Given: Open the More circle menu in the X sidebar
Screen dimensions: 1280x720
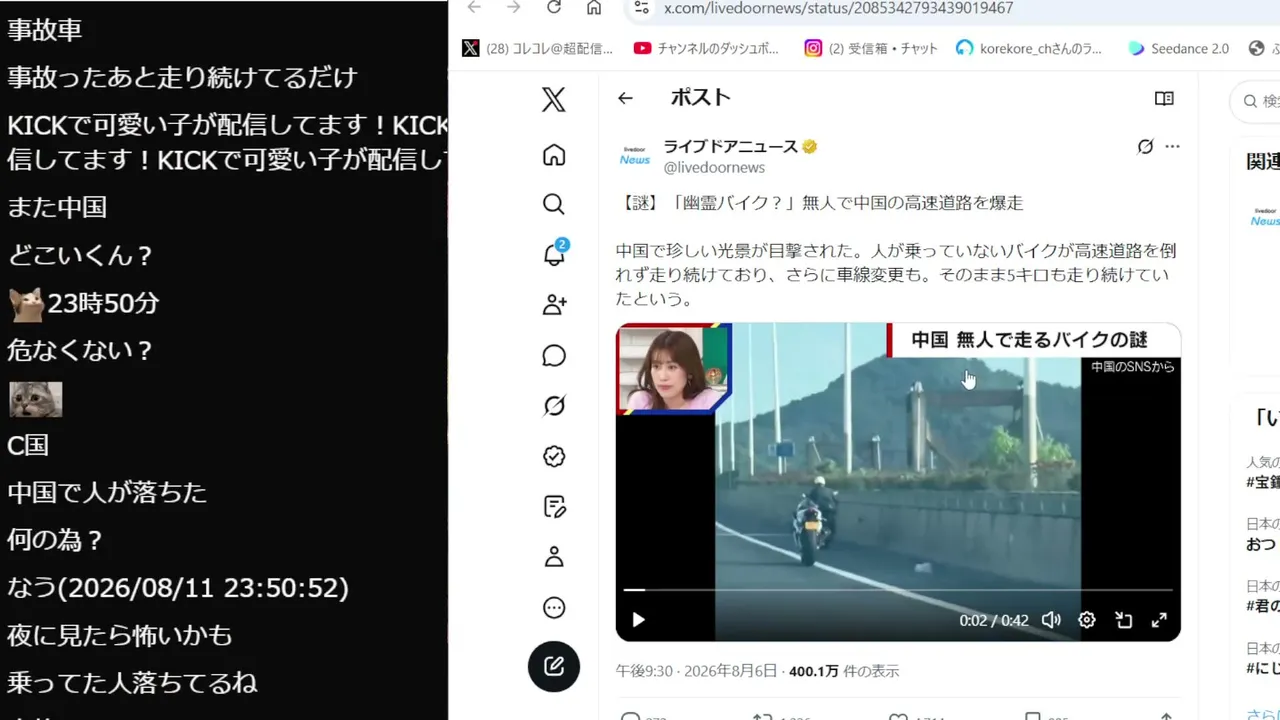Looking at the screenshot, I should tap(554, 607).
